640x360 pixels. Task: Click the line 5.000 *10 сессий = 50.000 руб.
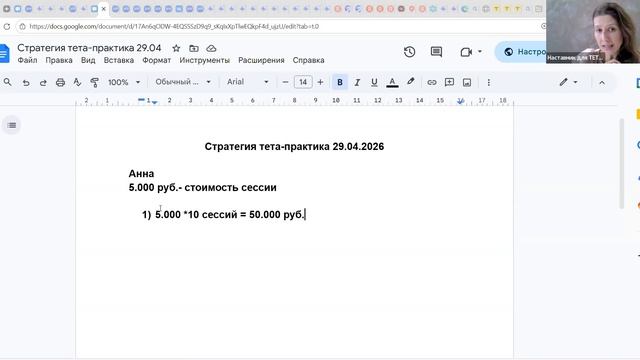[230, 214]
